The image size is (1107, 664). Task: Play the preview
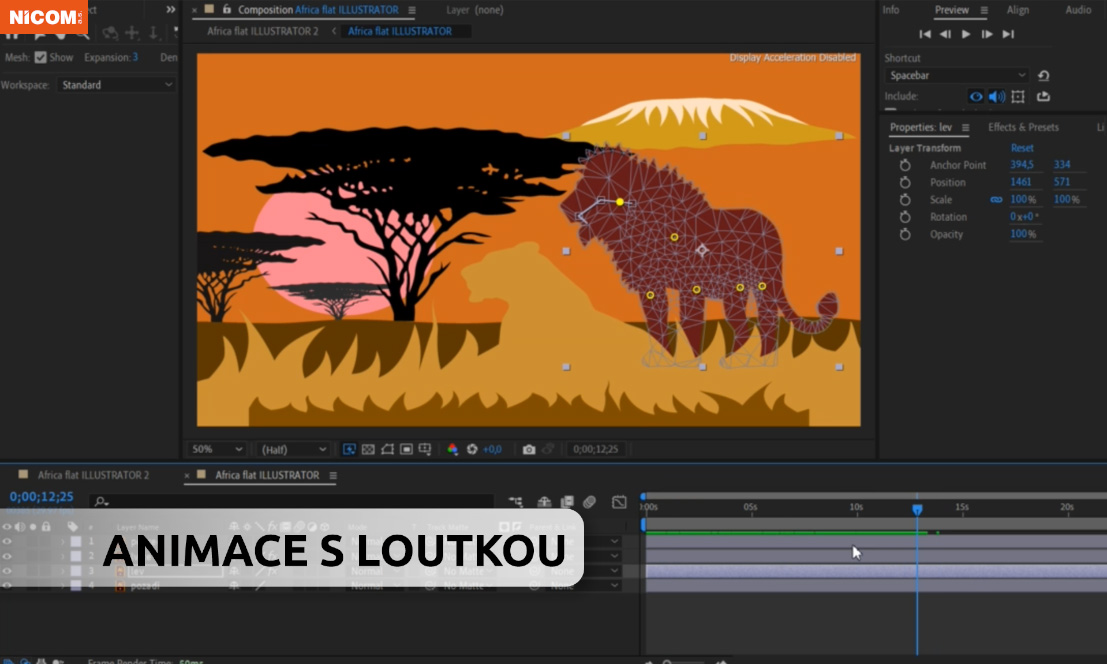[x=966, y=34]
